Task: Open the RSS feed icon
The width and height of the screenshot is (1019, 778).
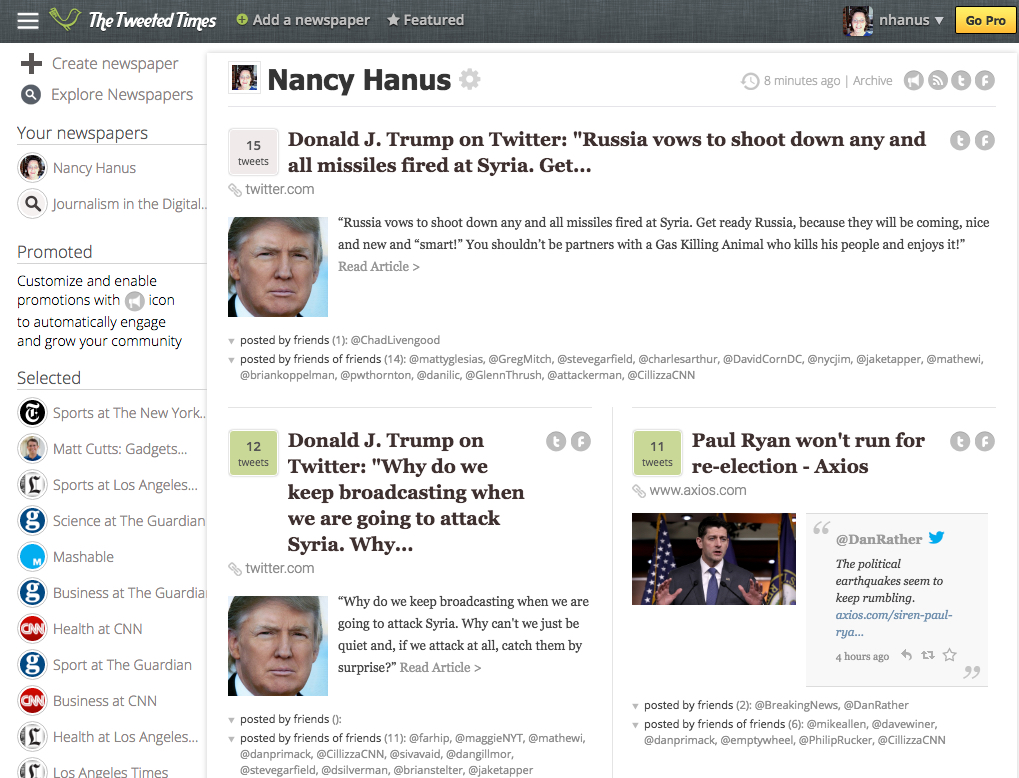Action: [937, 81]
